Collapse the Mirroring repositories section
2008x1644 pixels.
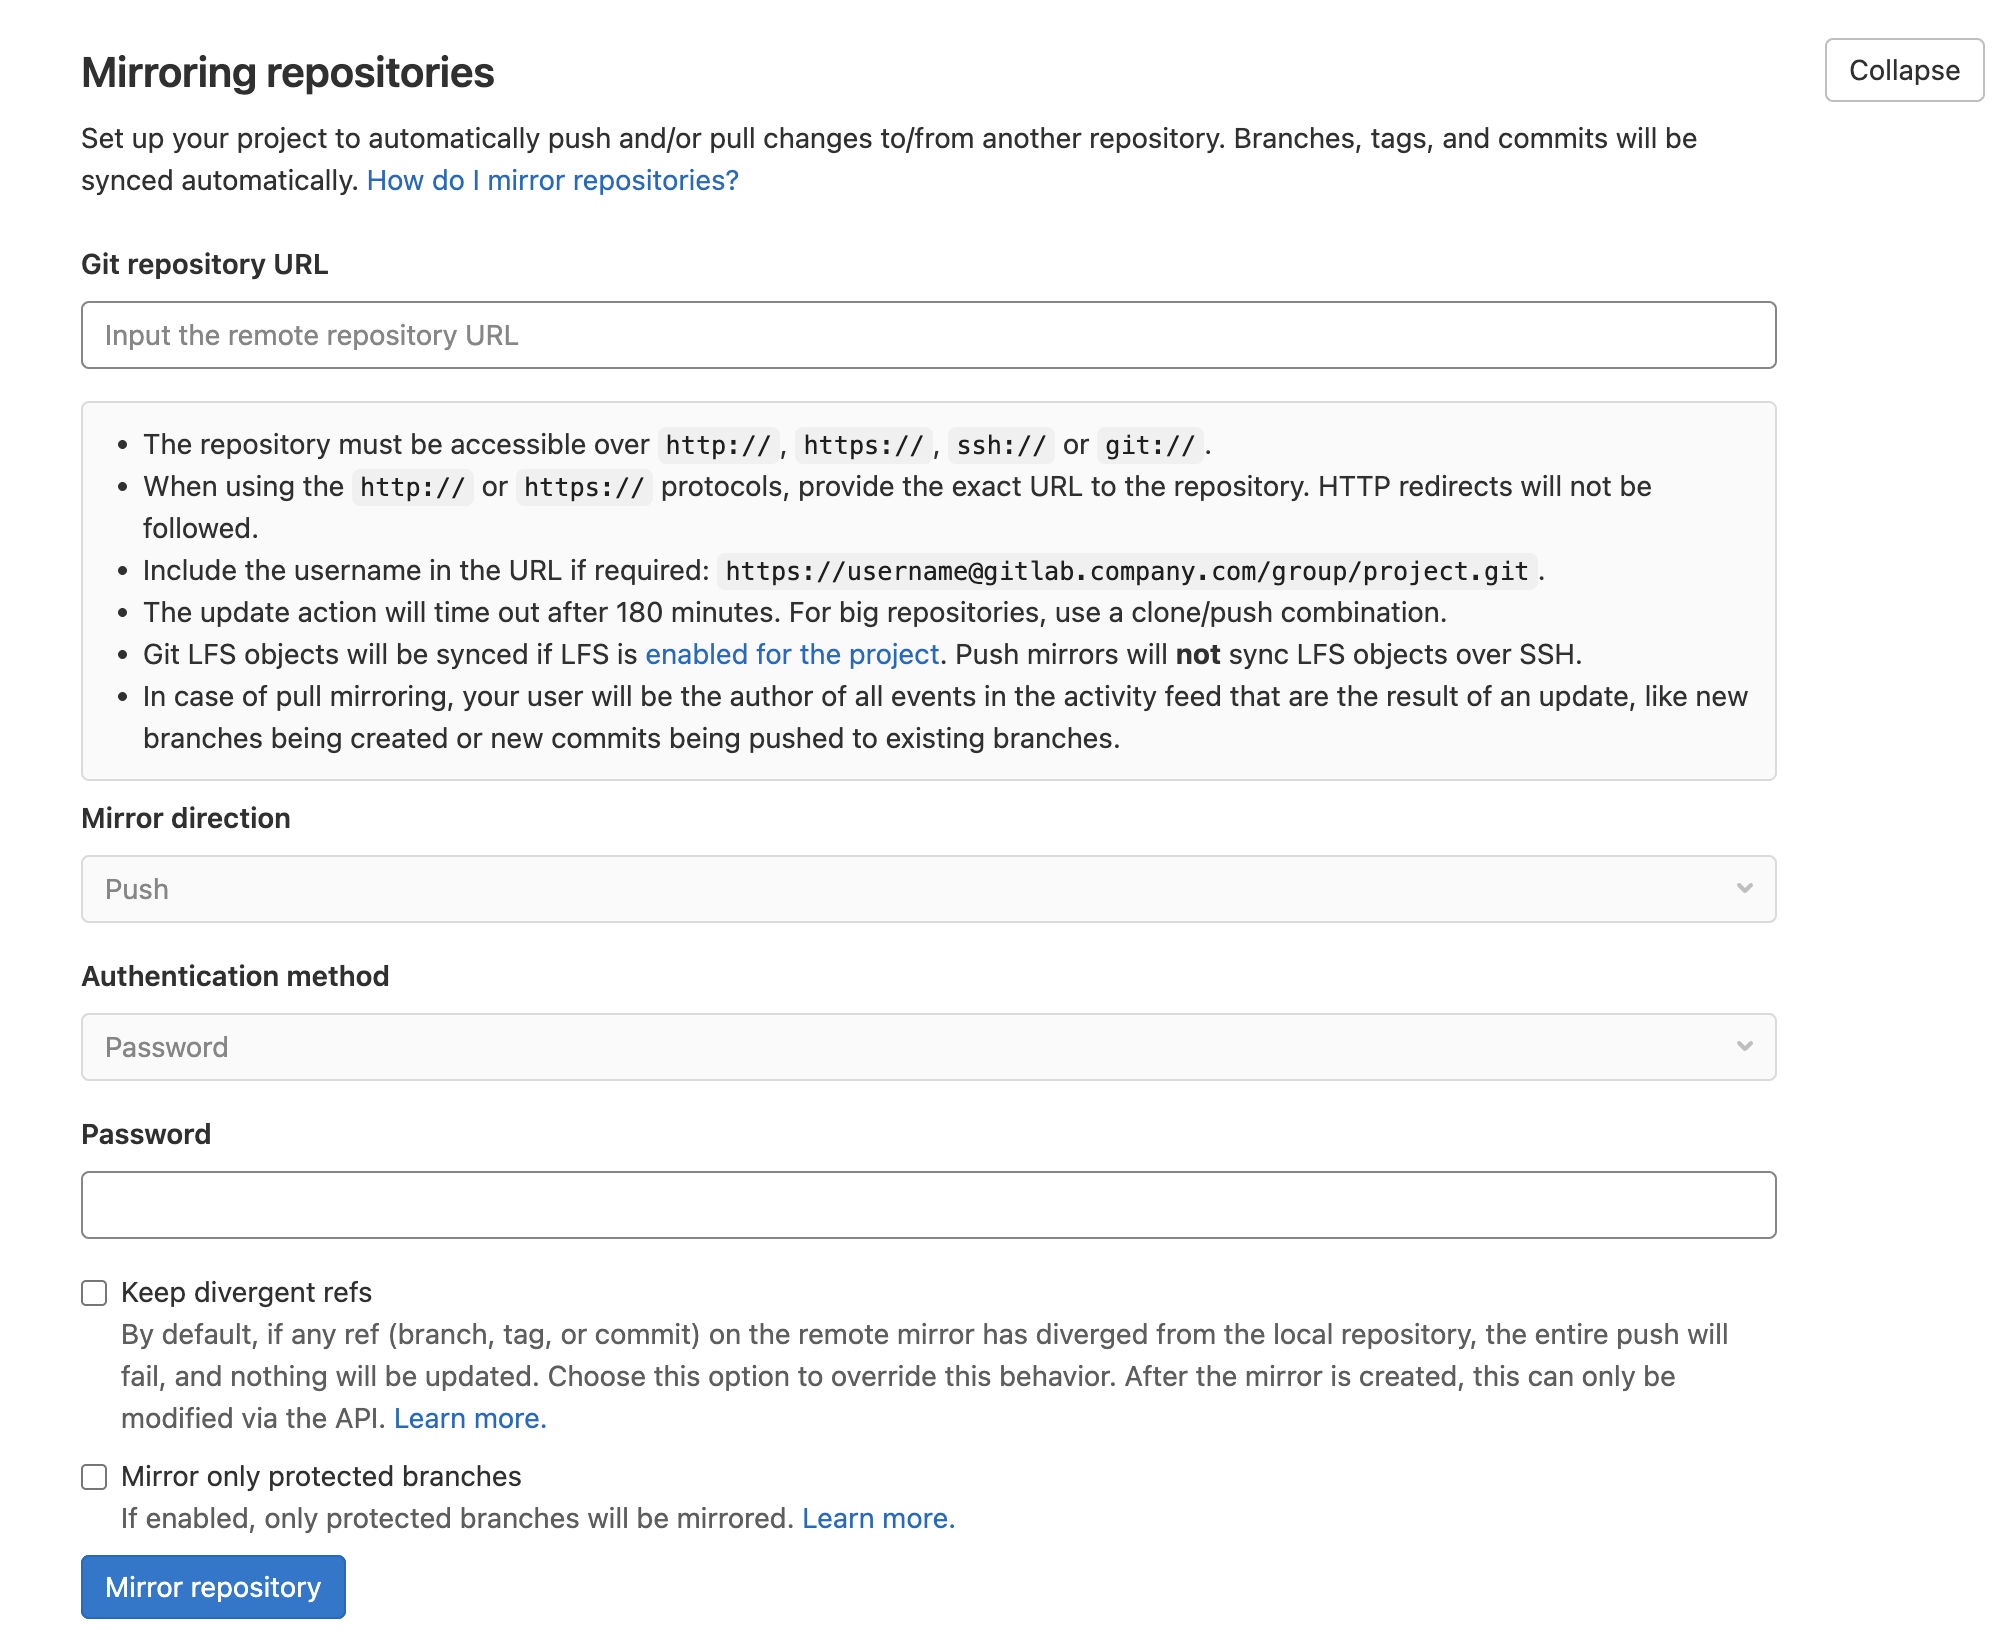tap(1903, 70)
